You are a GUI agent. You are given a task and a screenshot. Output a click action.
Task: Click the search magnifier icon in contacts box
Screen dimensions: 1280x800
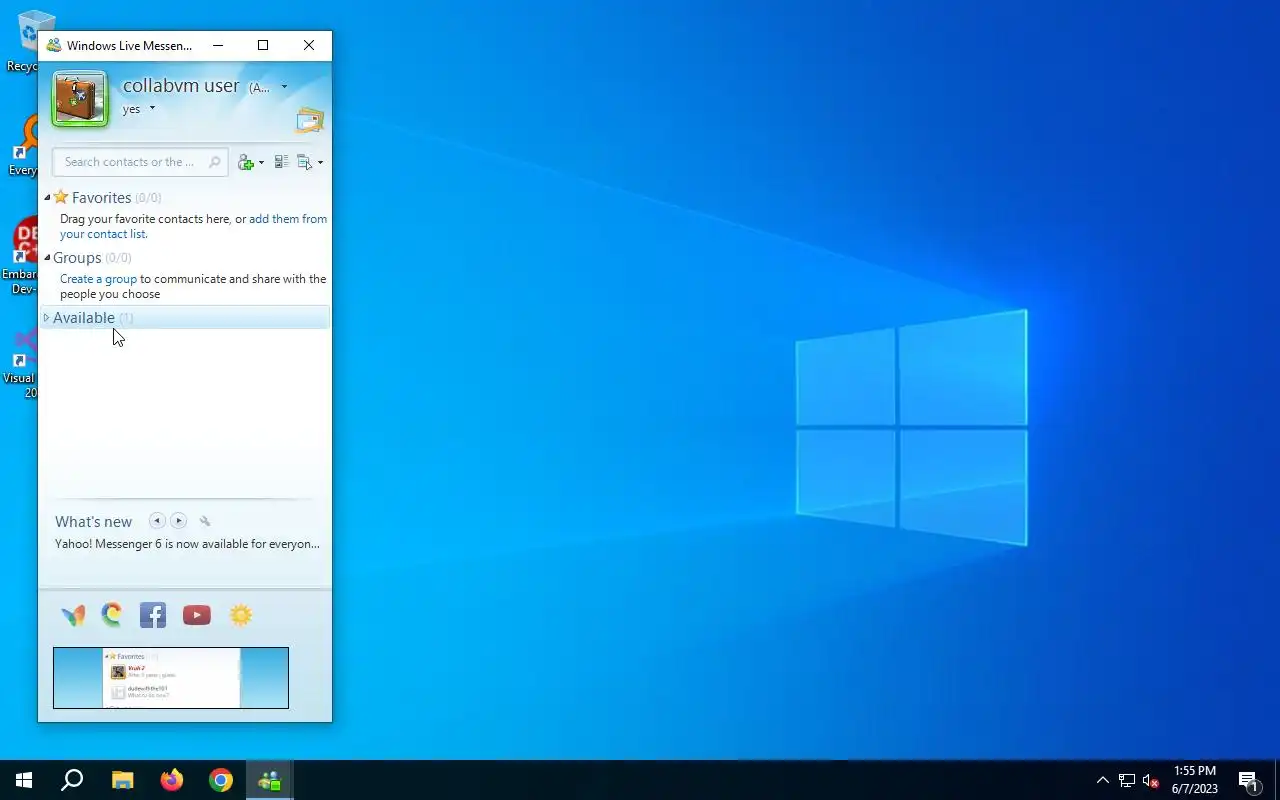214,162
